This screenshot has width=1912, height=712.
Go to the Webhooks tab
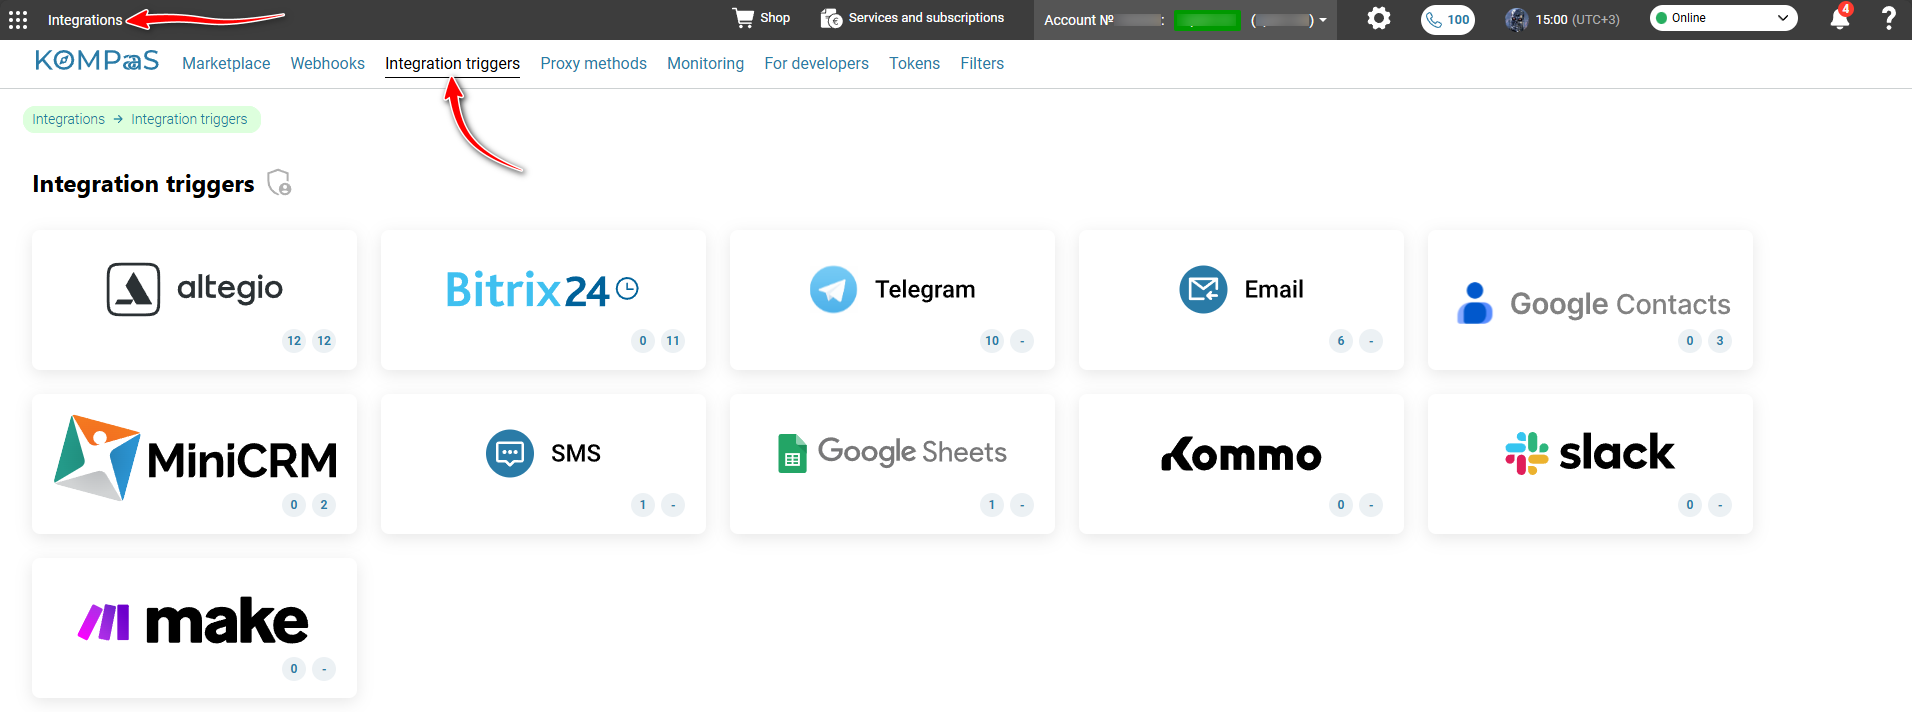tap(327, 63)
